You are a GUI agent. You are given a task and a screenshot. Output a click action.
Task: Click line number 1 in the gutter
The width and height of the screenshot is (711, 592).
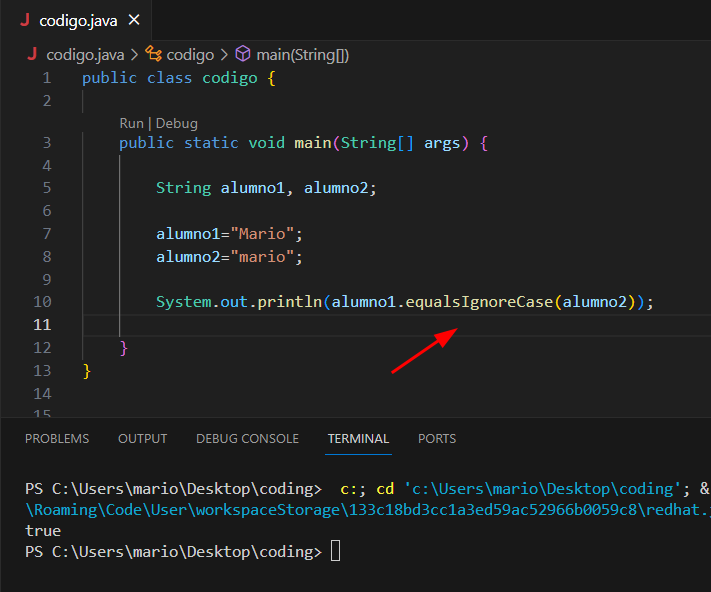pos(47,78)
